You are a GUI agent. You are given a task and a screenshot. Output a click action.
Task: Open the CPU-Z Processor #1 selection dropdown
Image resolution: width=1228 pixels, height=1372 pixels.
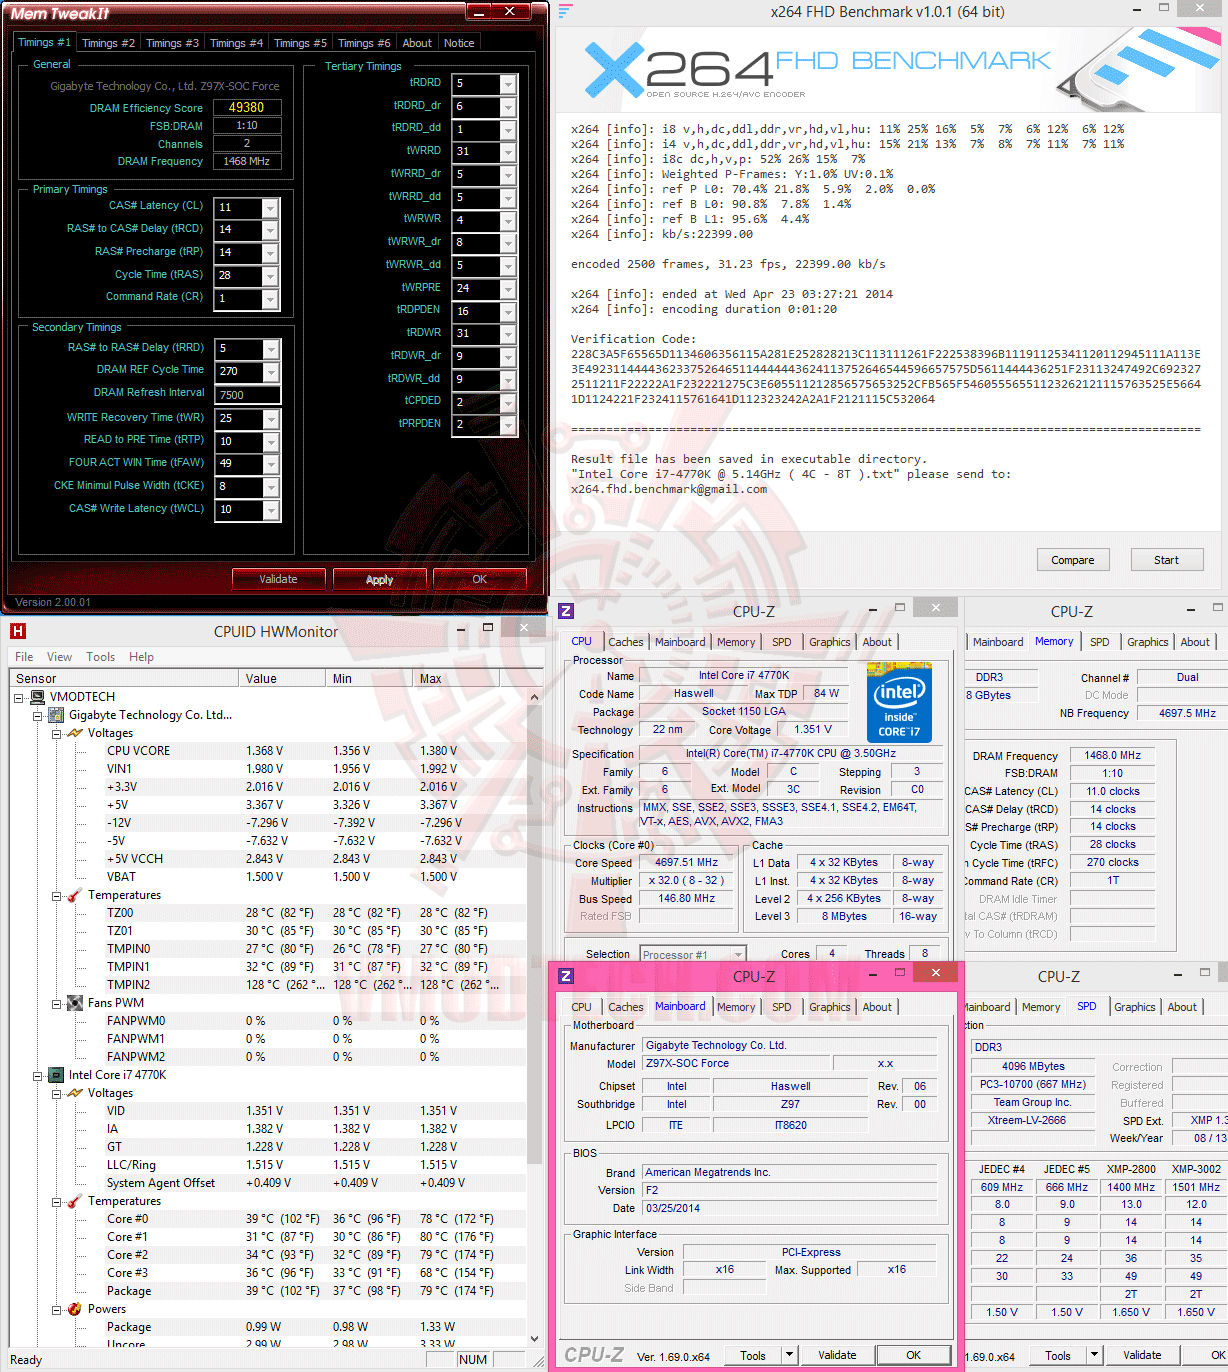click(x=738, y=955)
